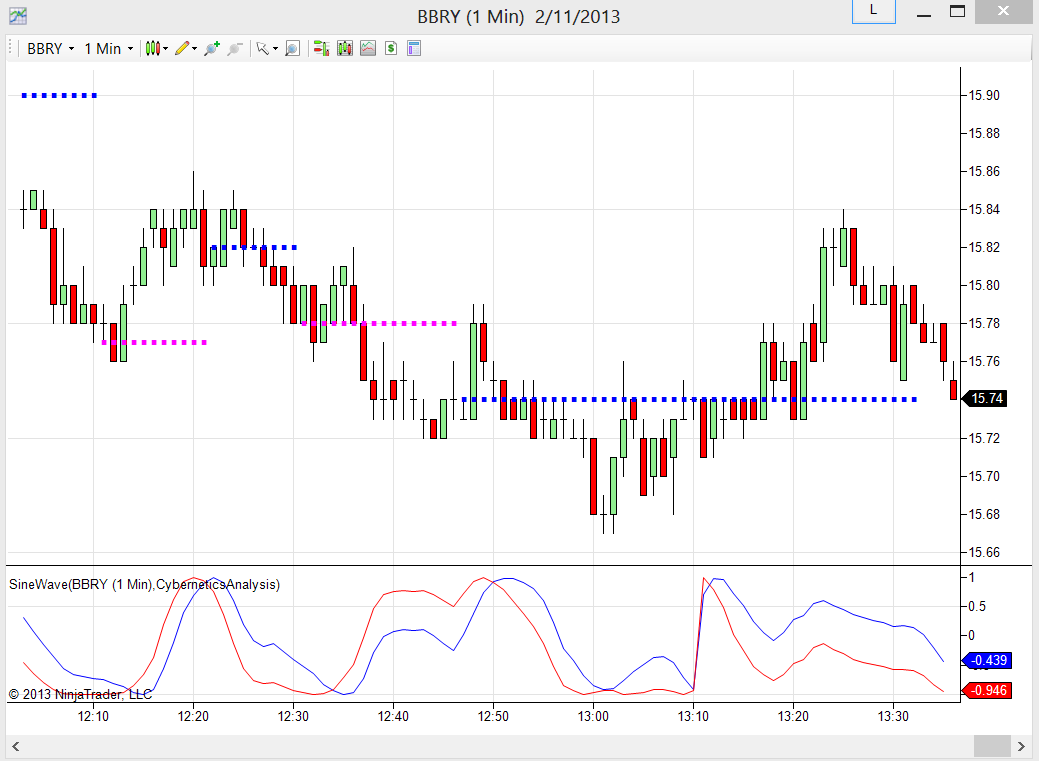Click the horizontal scrollbar thumb
Viewport: 1039px width, 761px height.
tap(993, 746)
